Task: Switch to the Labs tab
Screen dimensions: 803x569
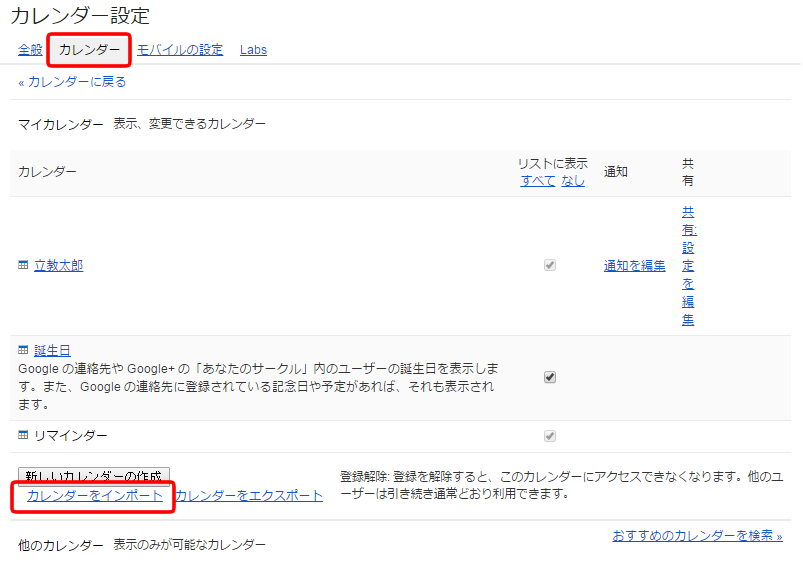Action: 253,50
